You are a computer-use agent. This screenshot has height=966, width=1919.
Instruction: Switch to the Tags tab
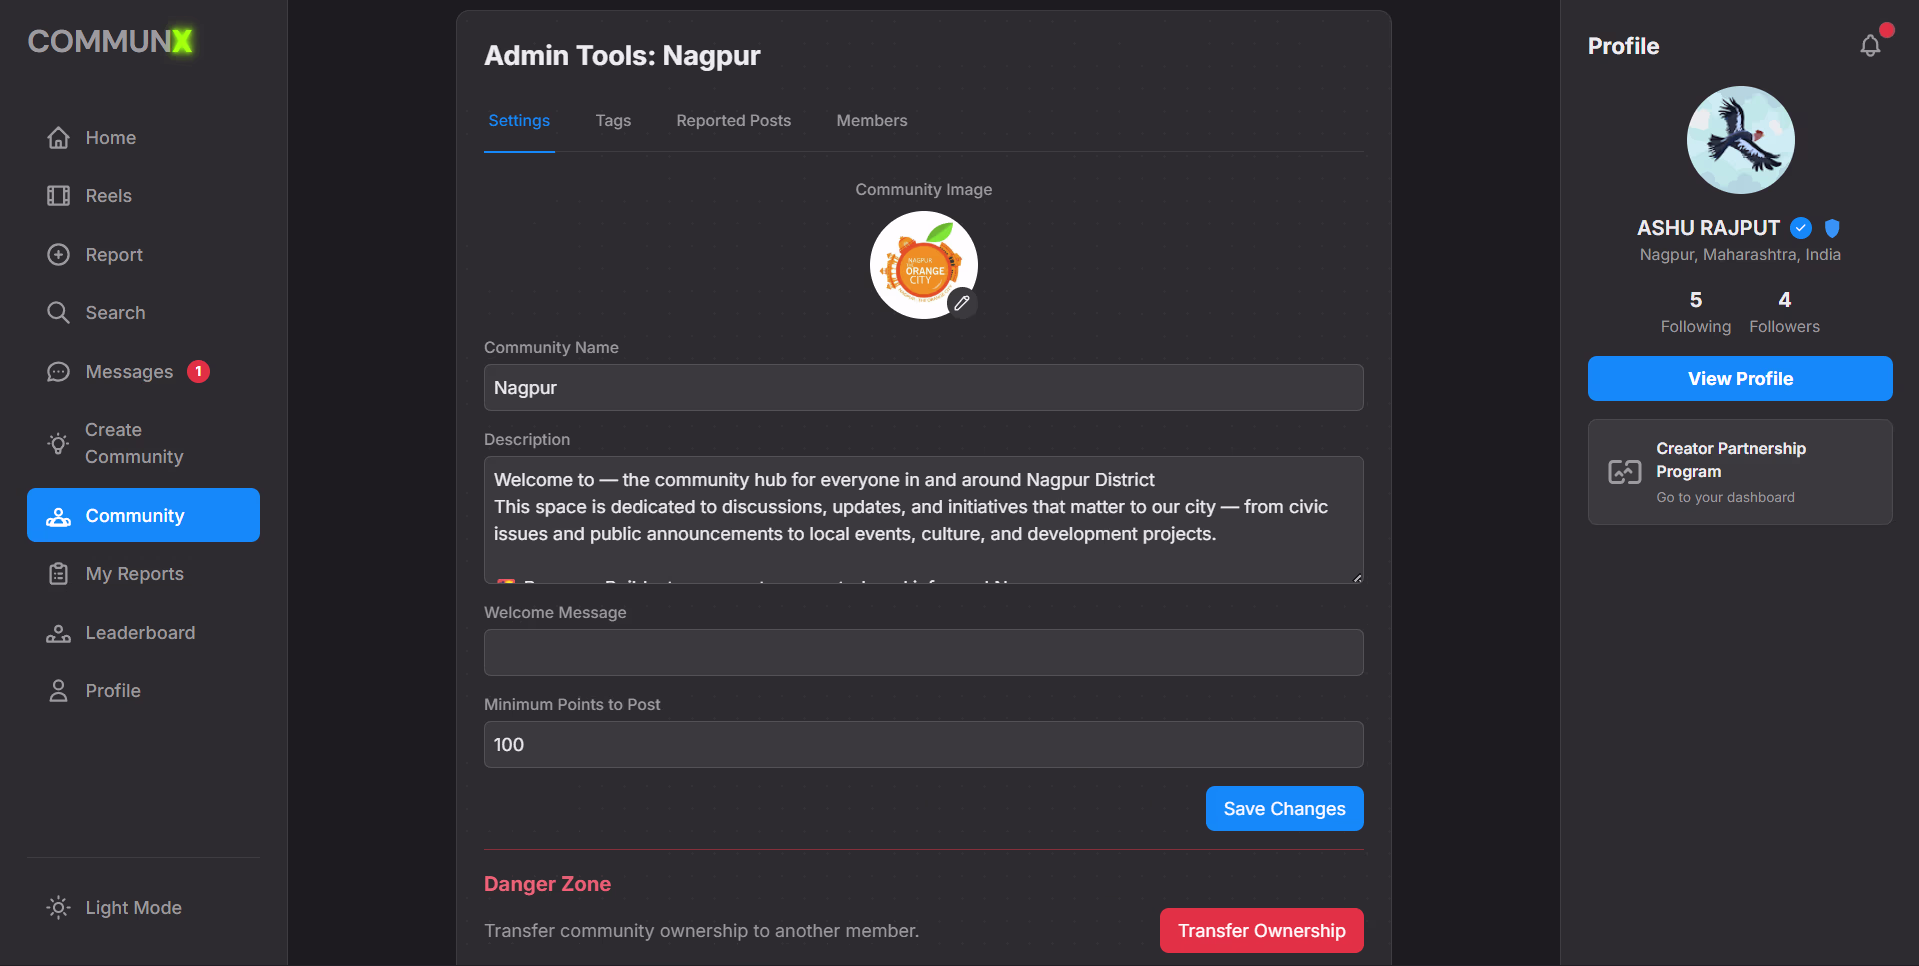pyautogui.click(x=613, y=120)
